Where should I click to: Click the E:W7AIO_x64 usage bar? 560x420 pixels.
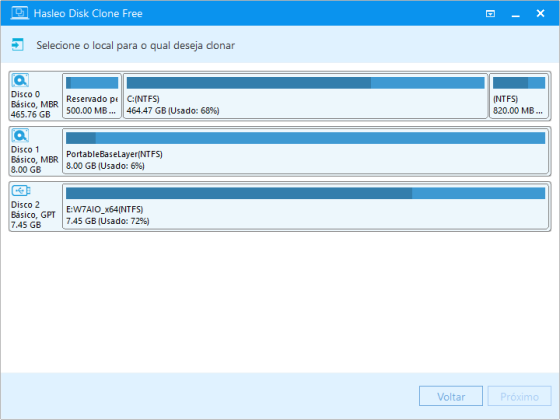point(305,193)
